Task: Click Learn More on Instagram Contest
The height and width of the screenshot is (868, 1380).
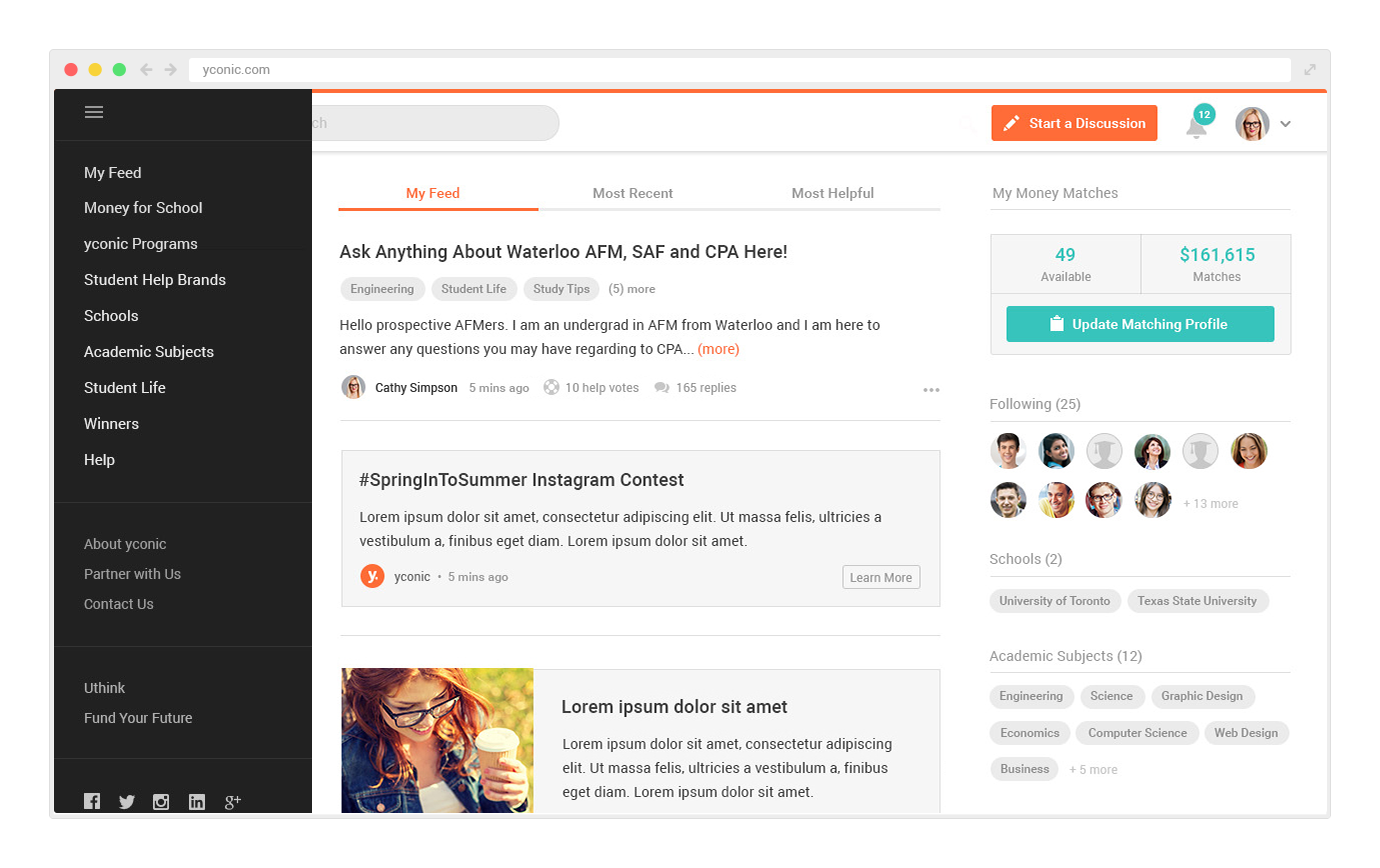Action: tap(881, 577)
